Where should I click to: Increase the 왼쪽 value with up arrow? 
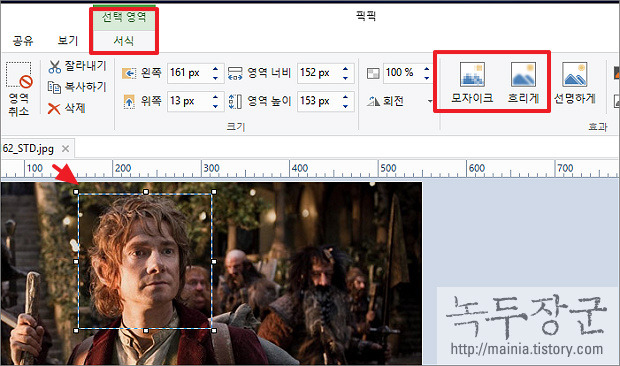[x=215, y=69]
